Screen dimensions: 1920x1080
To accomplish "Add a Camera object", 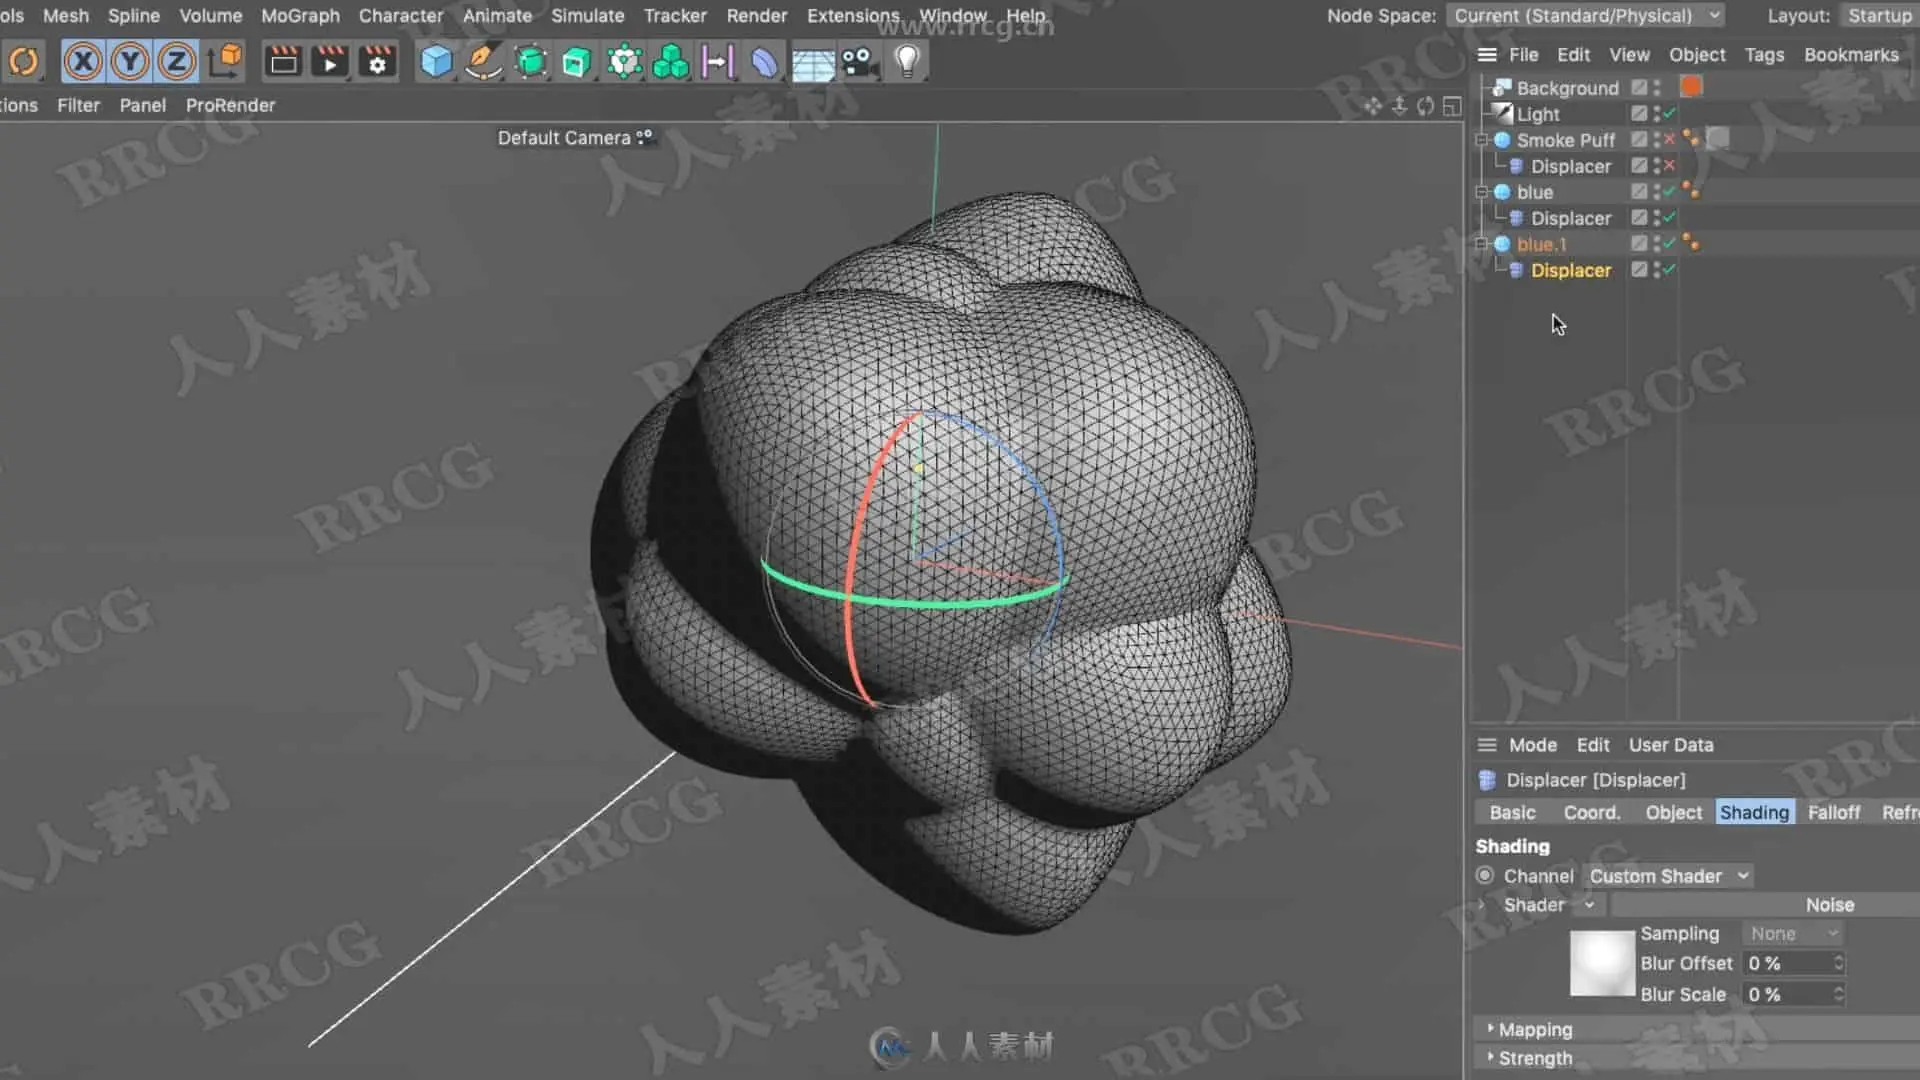I will point(859,62).
